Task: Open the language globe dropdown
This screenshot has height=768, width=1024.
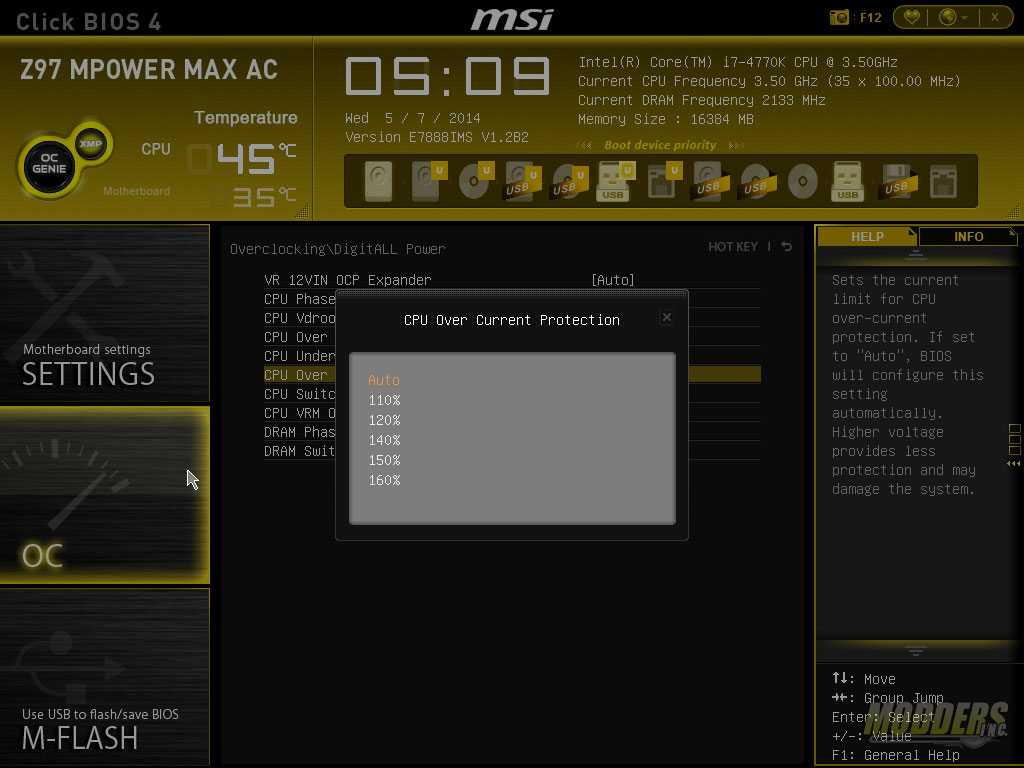Action: 953,17
